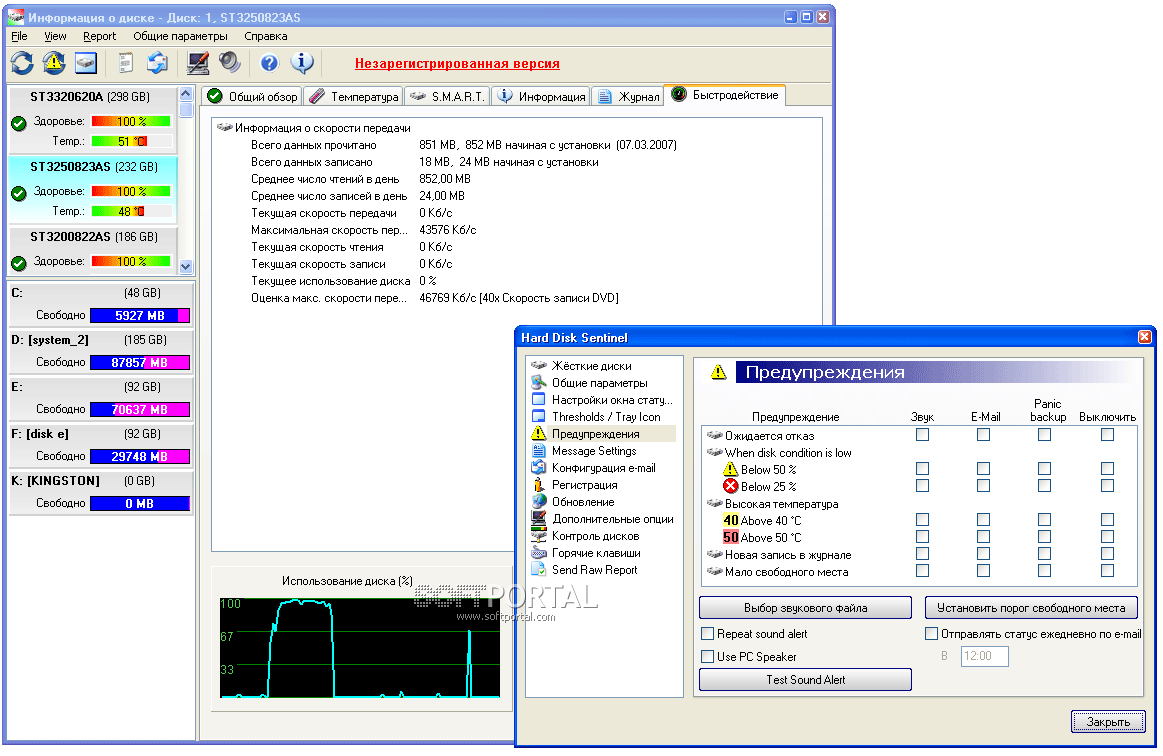Enable Звук for Мало свободного места
Viewport: 1163px width, 756px height.
(923, 571)
